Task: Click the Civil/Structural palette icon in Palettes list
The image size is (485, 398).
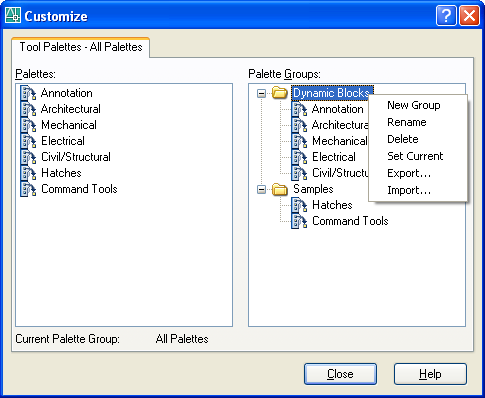Action: coord(28,157)
